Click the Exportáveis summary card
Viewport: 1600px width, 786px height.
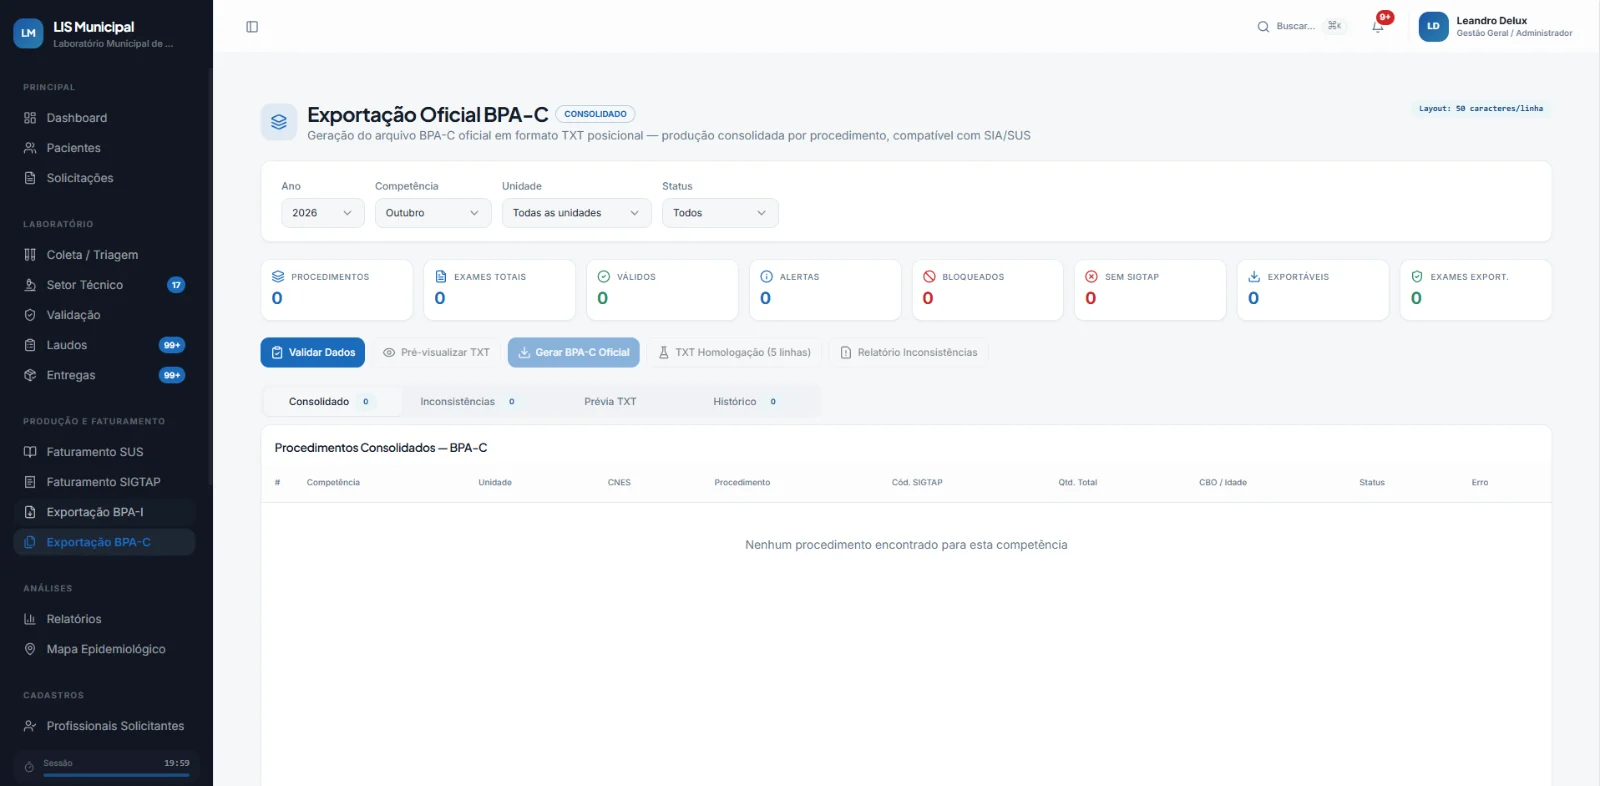pos(1313,290)
